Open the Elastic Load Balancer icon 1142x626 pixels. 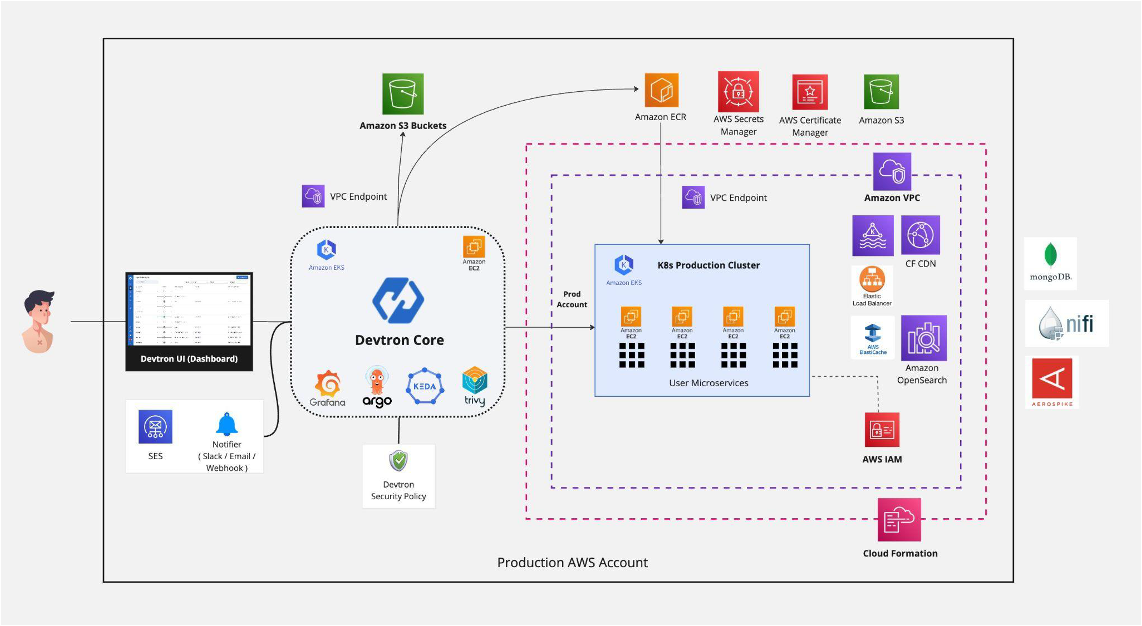point(872,280)
